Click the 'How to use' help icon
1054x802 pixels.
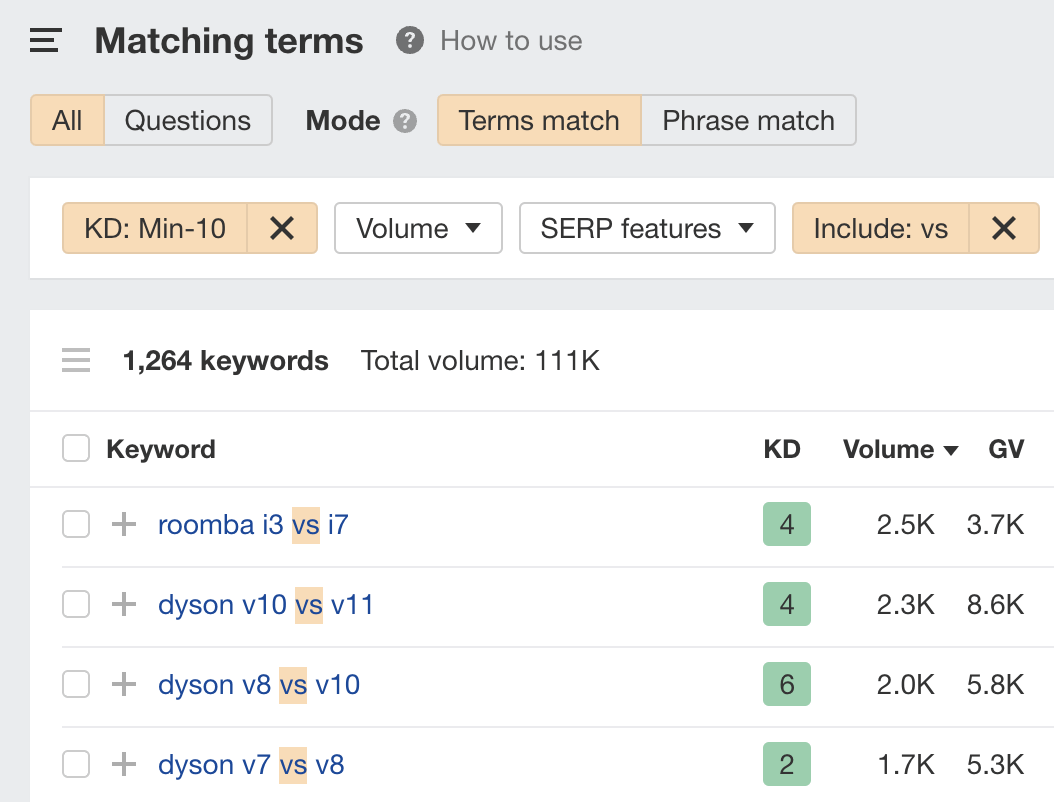[x=409, y=40]
